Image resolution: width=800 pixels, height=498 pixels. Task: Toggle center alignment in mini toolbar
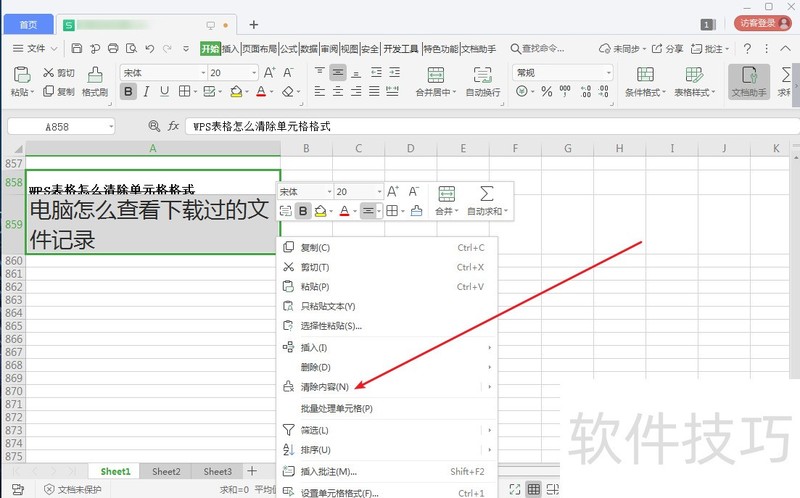tap(367, 211)
